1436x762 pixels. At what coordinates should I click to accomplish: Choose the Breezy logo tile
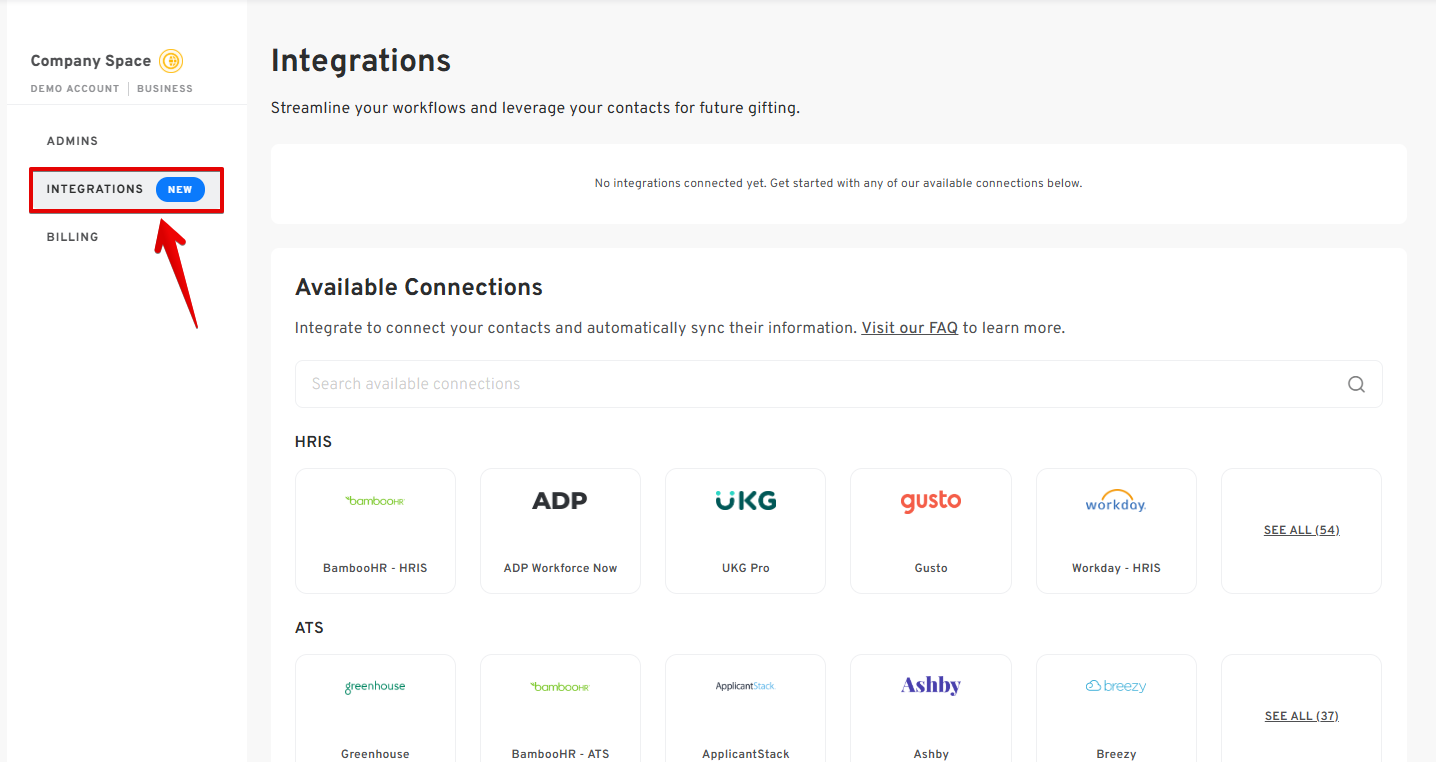[1116, 687]
